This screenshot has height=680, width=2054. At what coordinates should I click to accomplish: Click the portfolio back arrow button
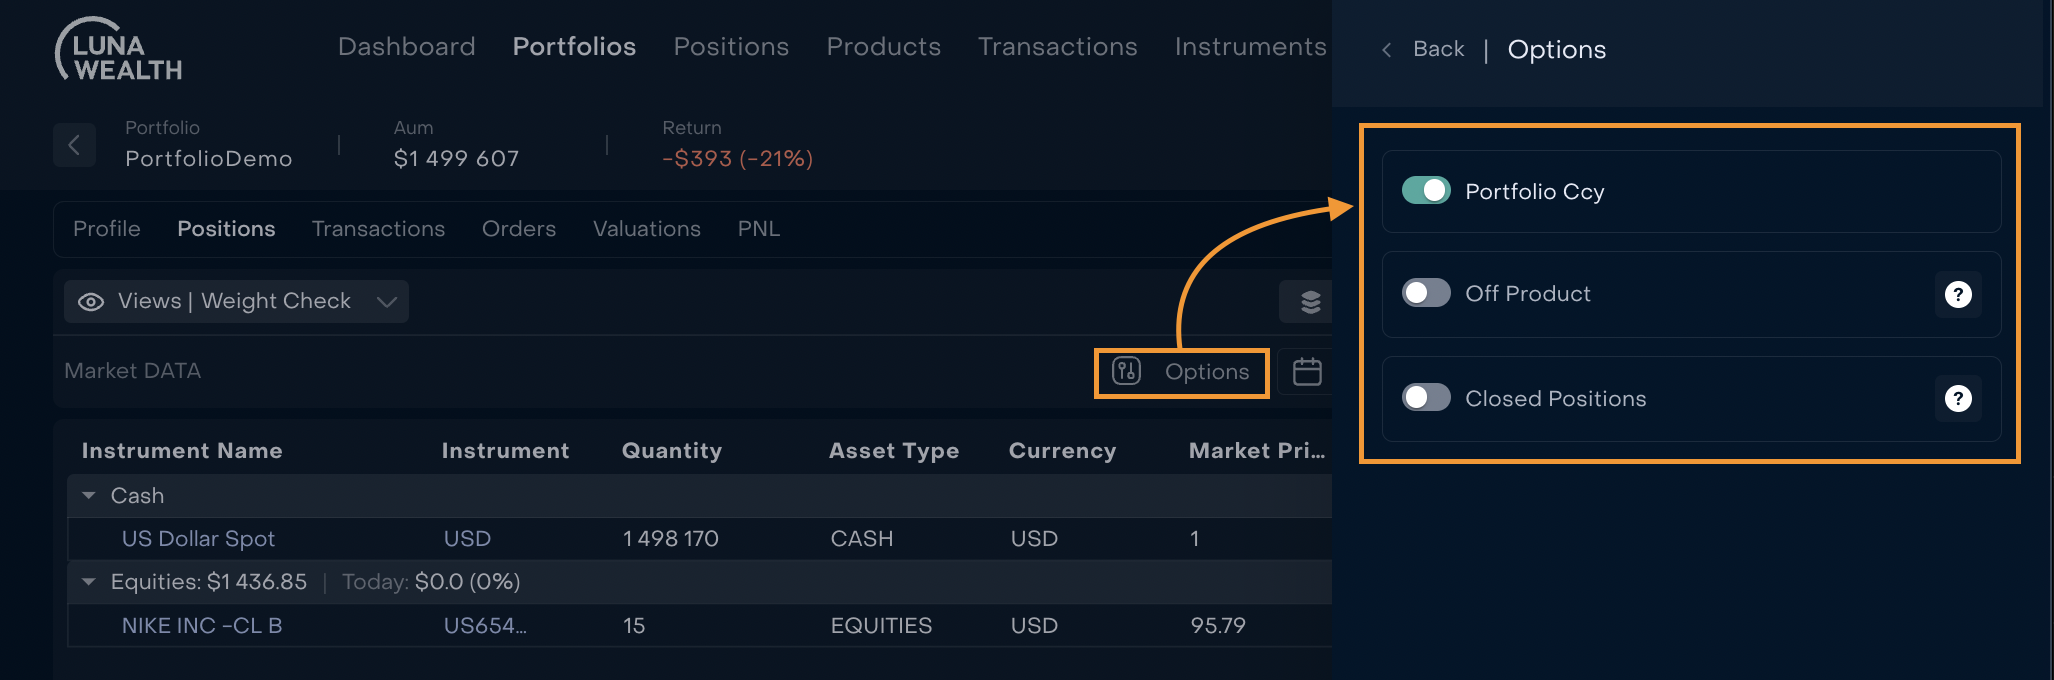pyautogui.click(x=74, y=145)
